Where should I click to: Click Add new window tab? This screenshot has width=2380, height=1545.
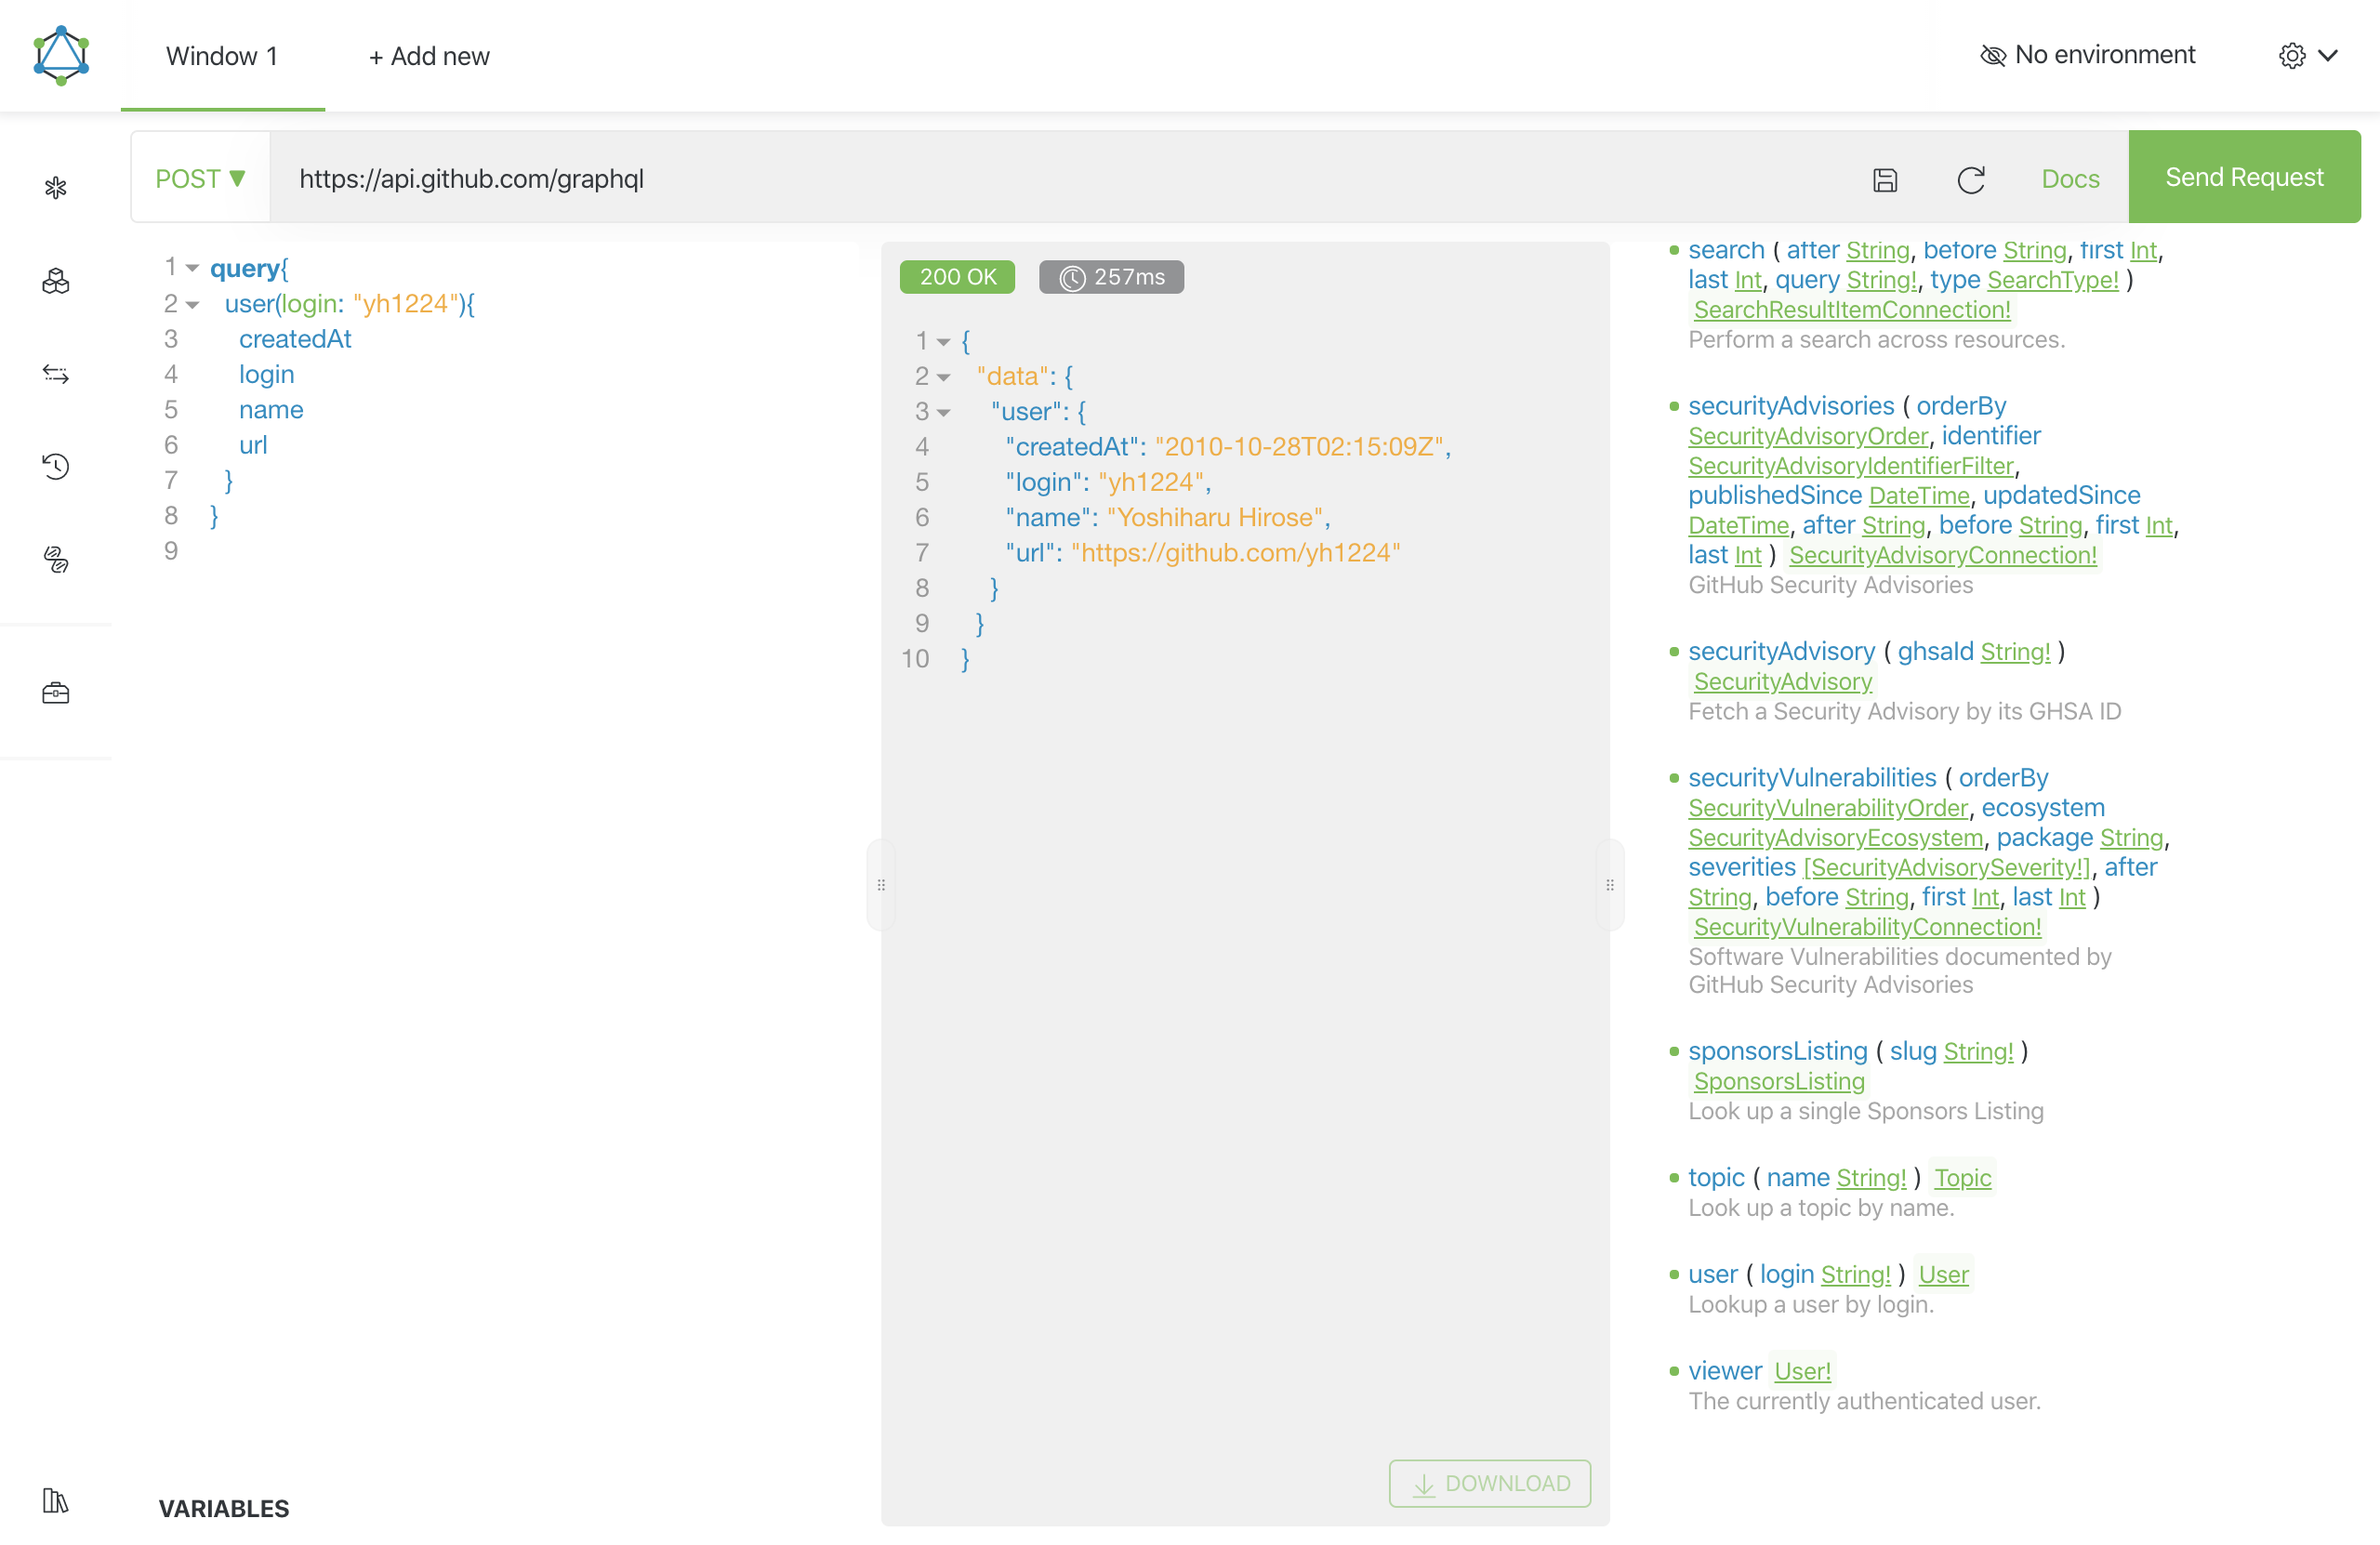pos(427,56)
